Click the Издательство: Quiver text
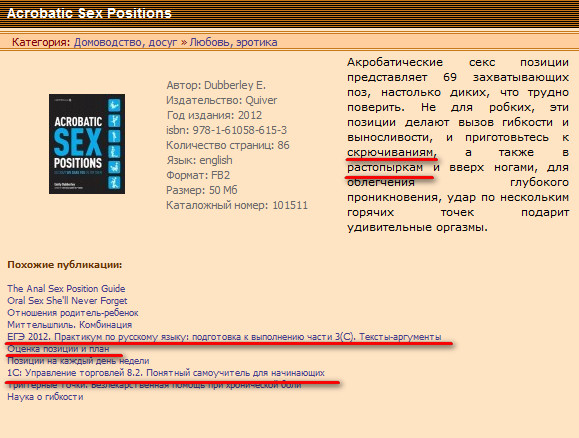The image size is (579, 438). pos(222,100)
